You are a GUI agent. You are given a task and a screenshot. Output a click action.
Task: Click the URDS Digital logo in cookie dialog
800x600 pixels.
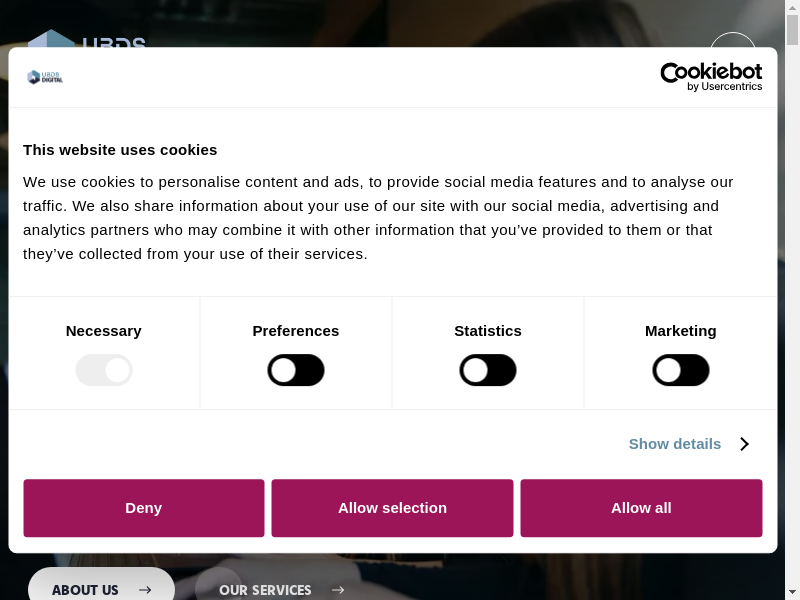coord(45,77)
